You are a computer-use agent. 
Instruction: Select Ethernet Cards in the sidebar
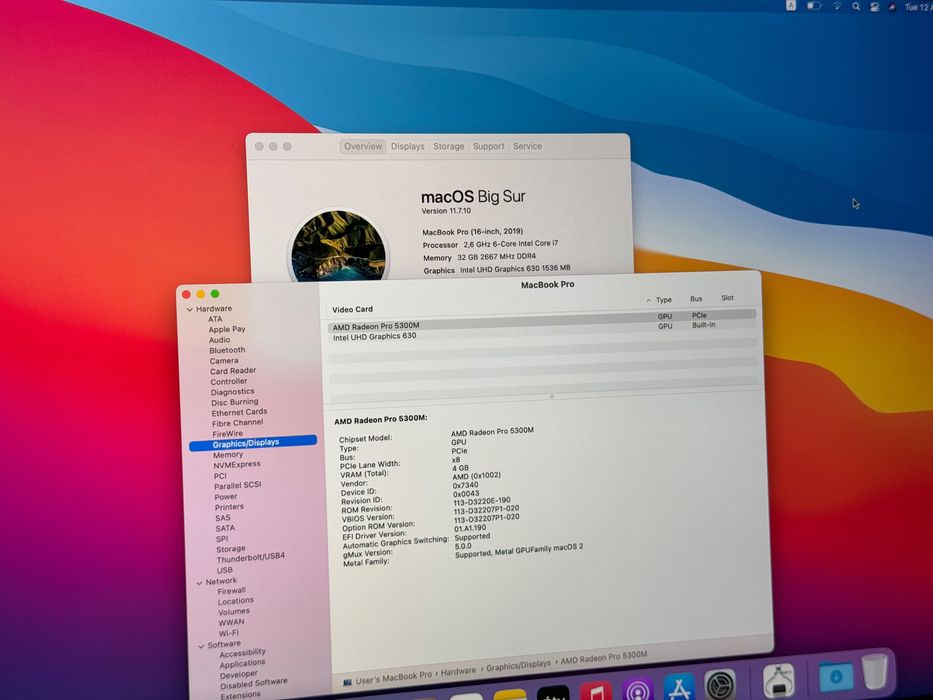click(x=239, y=412)
